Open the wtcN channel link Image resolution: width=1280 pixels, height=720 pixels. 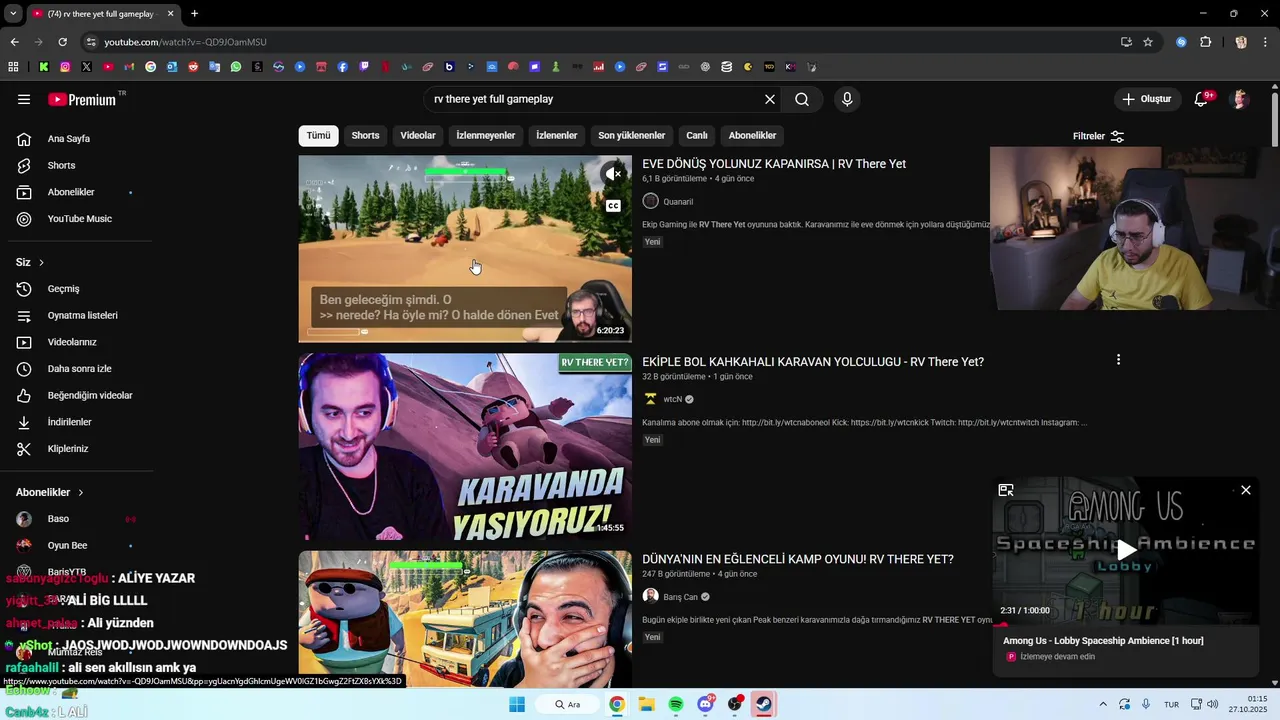[x=673, y=399]
